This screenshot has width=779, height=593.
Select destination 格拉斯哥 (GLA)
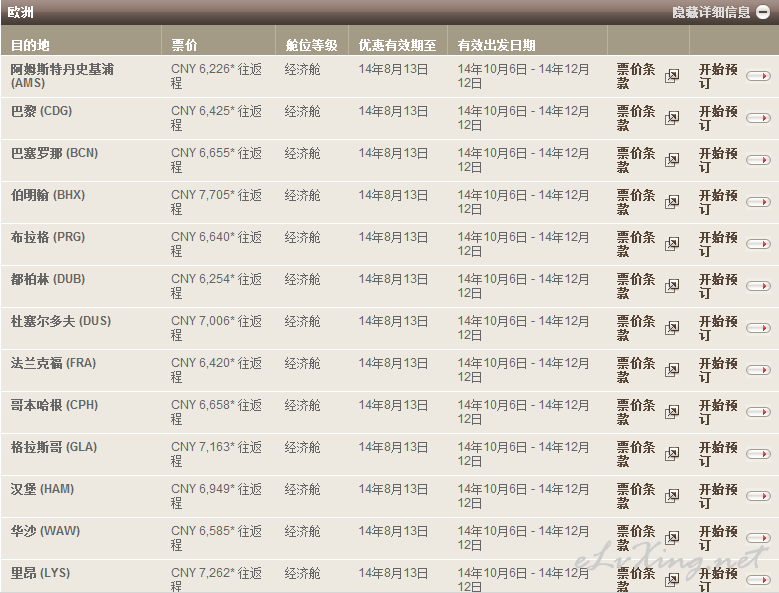54,446
